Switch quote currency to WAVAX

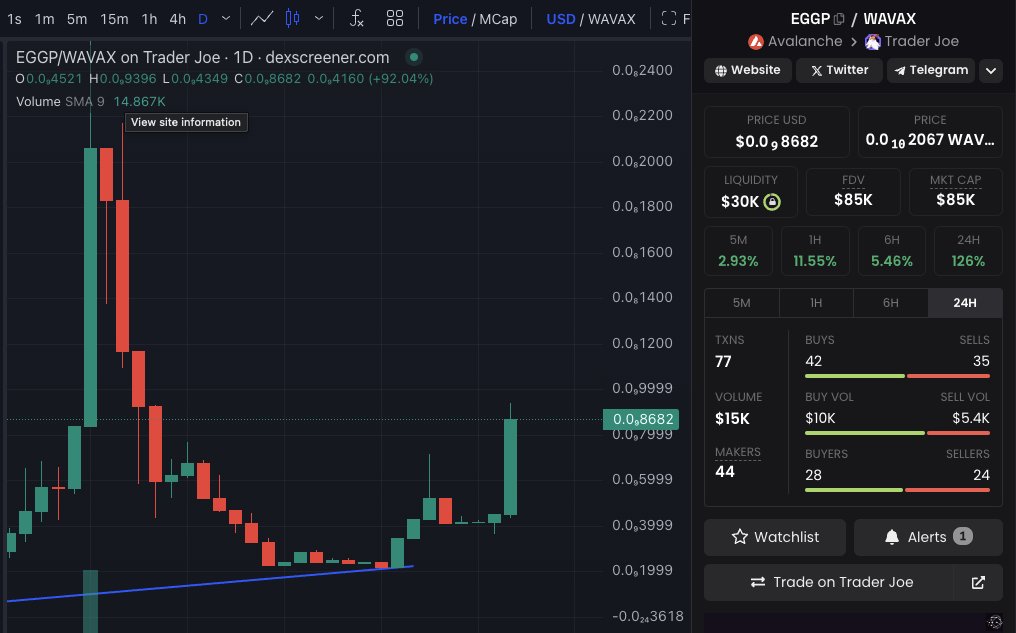[612, 19]
